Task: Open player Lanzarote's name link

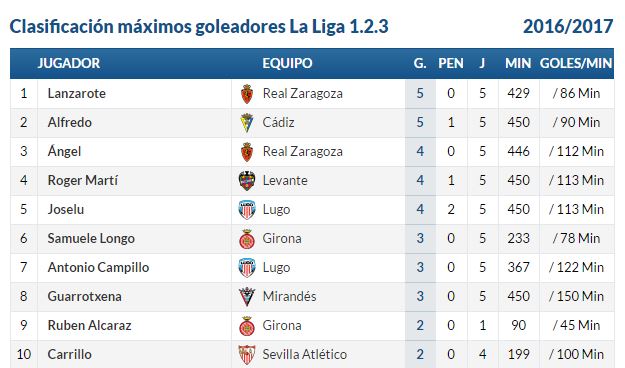Action: click(x=77, y=93)
